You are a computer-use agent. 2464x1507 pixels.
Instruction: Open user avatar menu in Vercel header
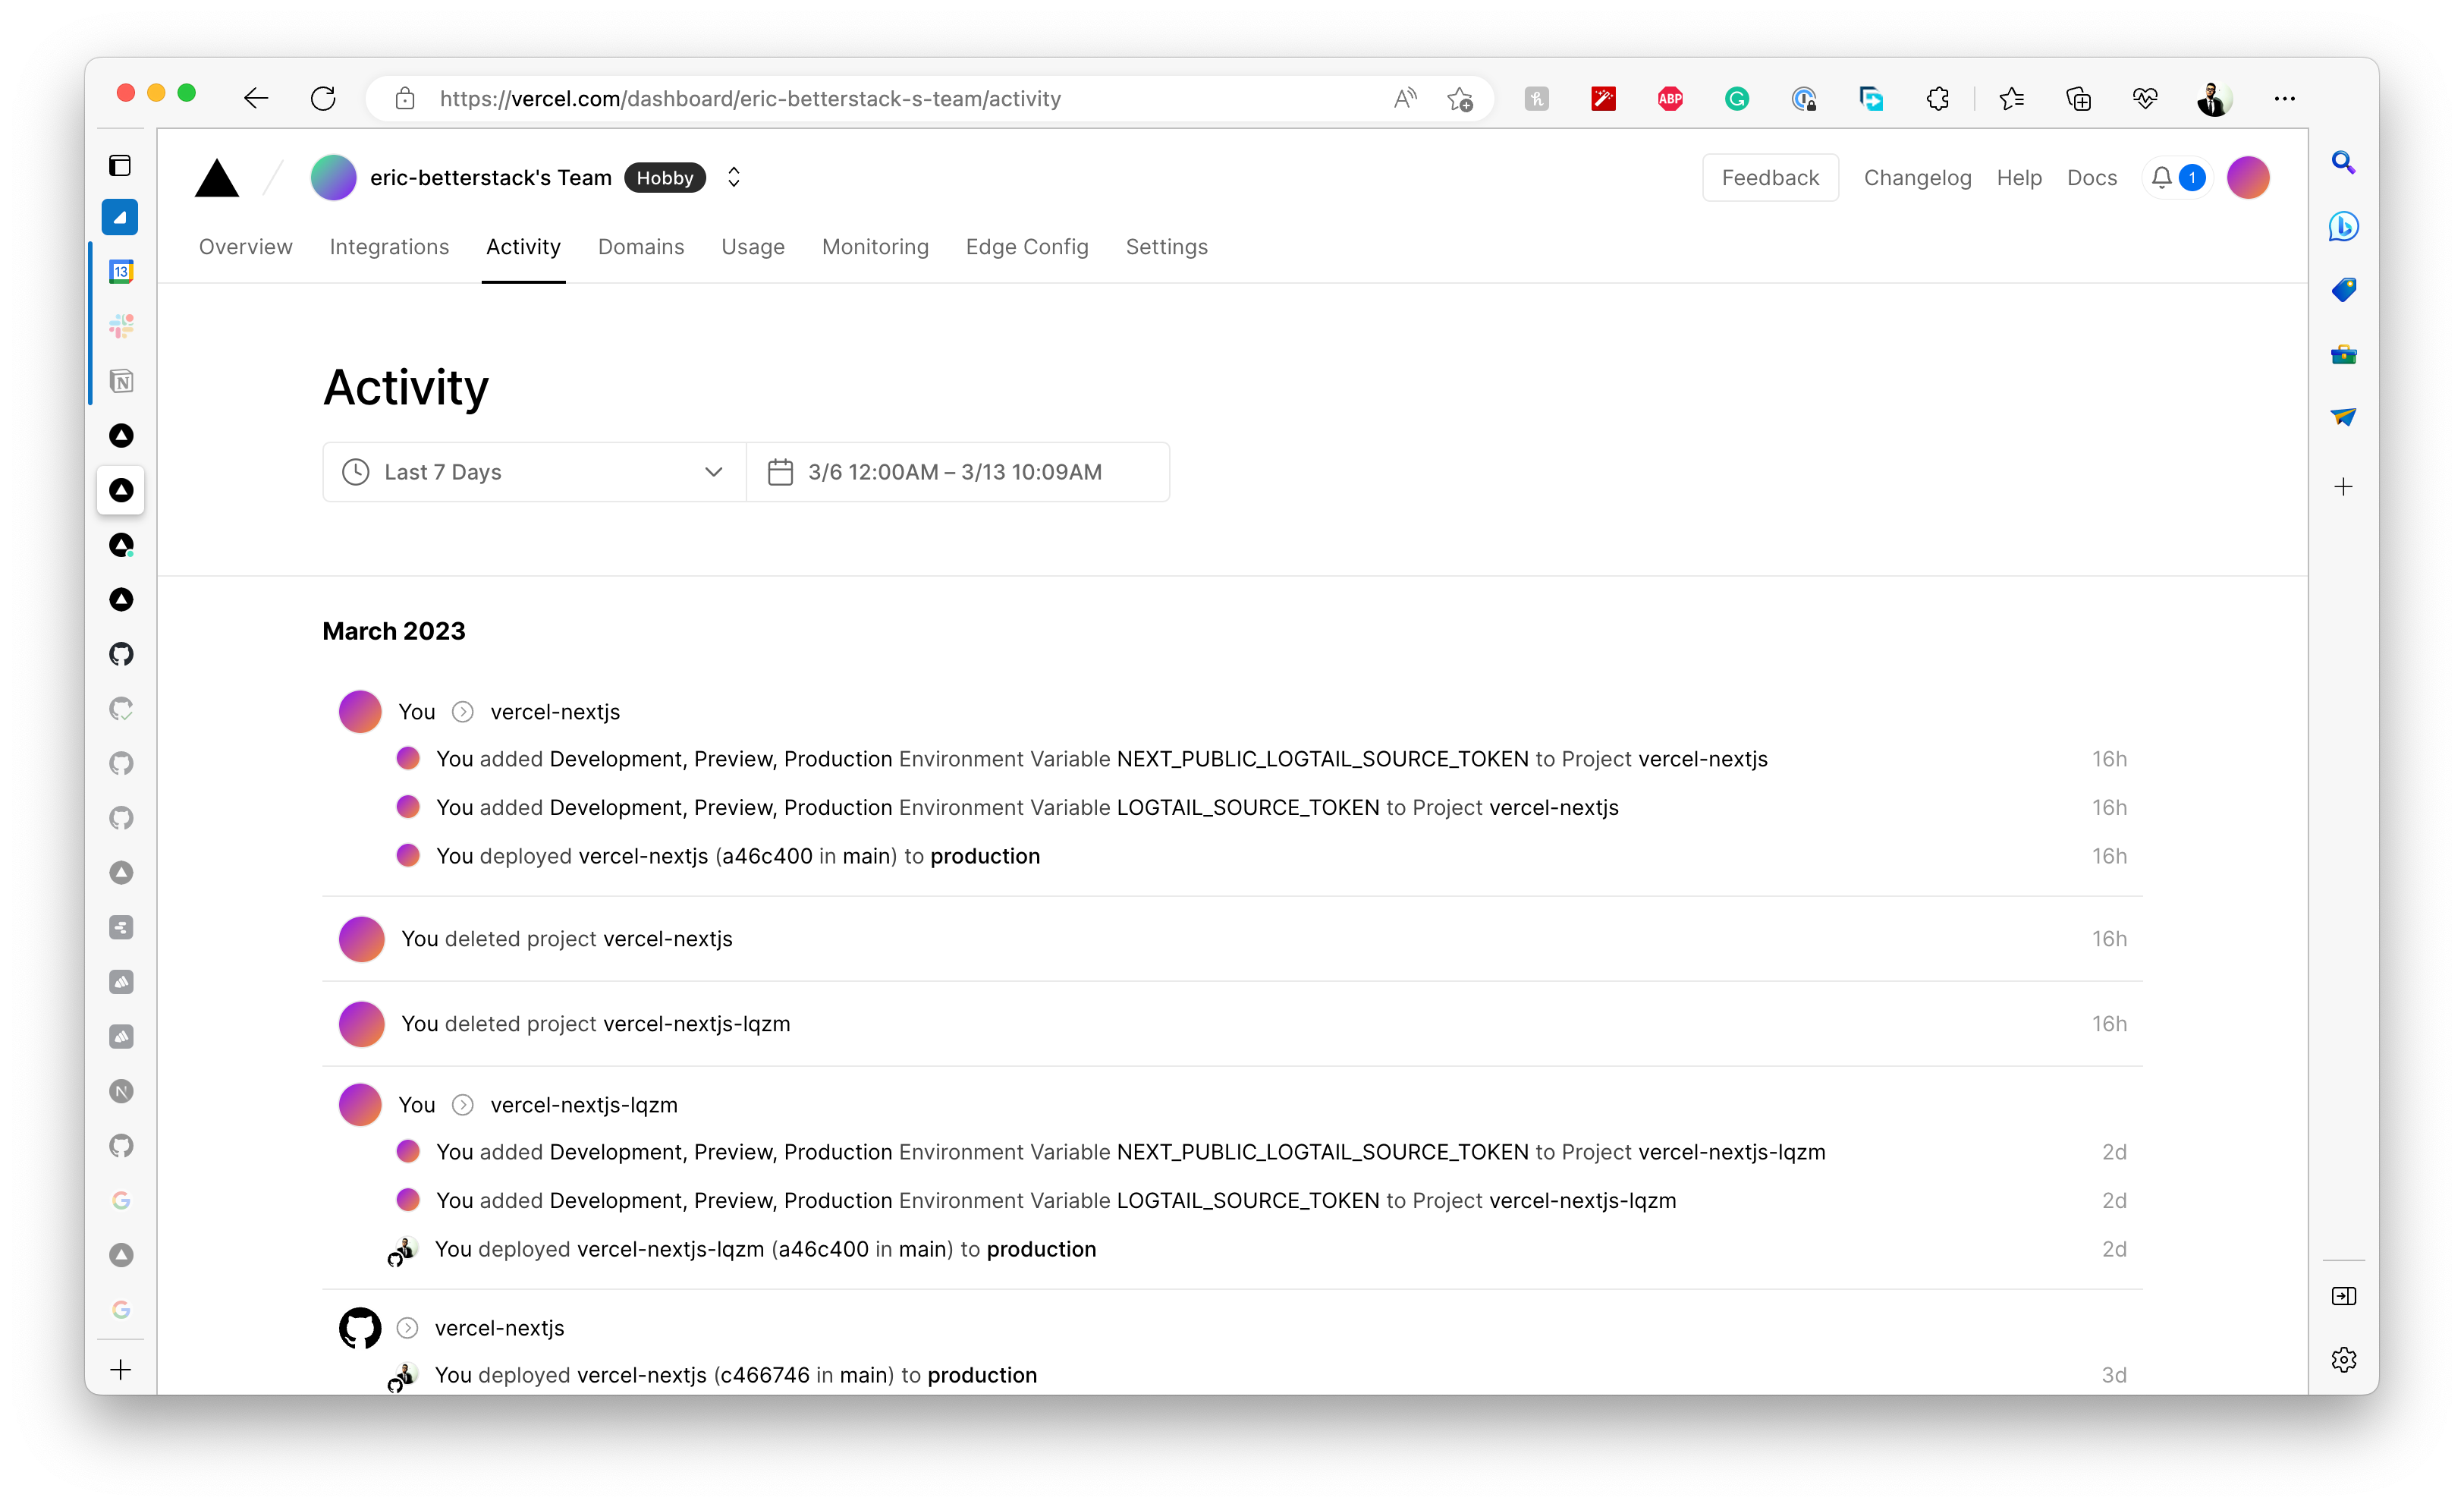point(2247,178)
